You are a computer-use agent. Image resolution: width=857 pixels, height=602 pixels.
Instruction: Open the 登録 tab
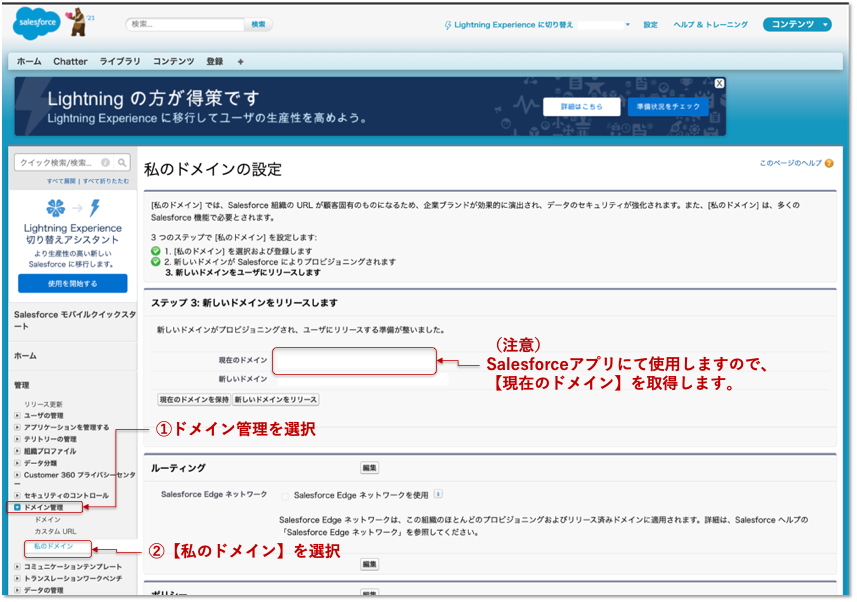(x=214, y=62)
